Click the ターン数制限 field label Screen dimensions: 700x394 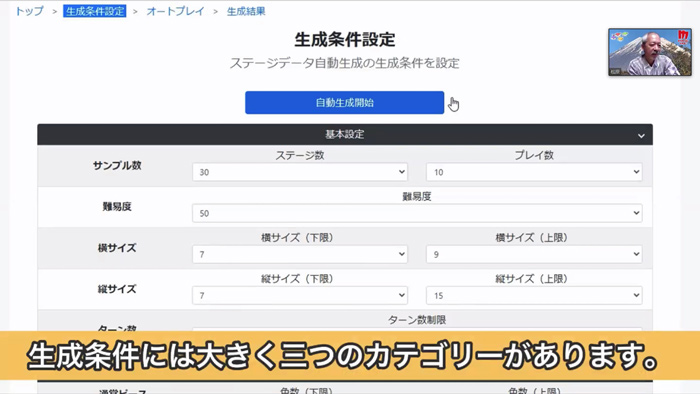417,319
